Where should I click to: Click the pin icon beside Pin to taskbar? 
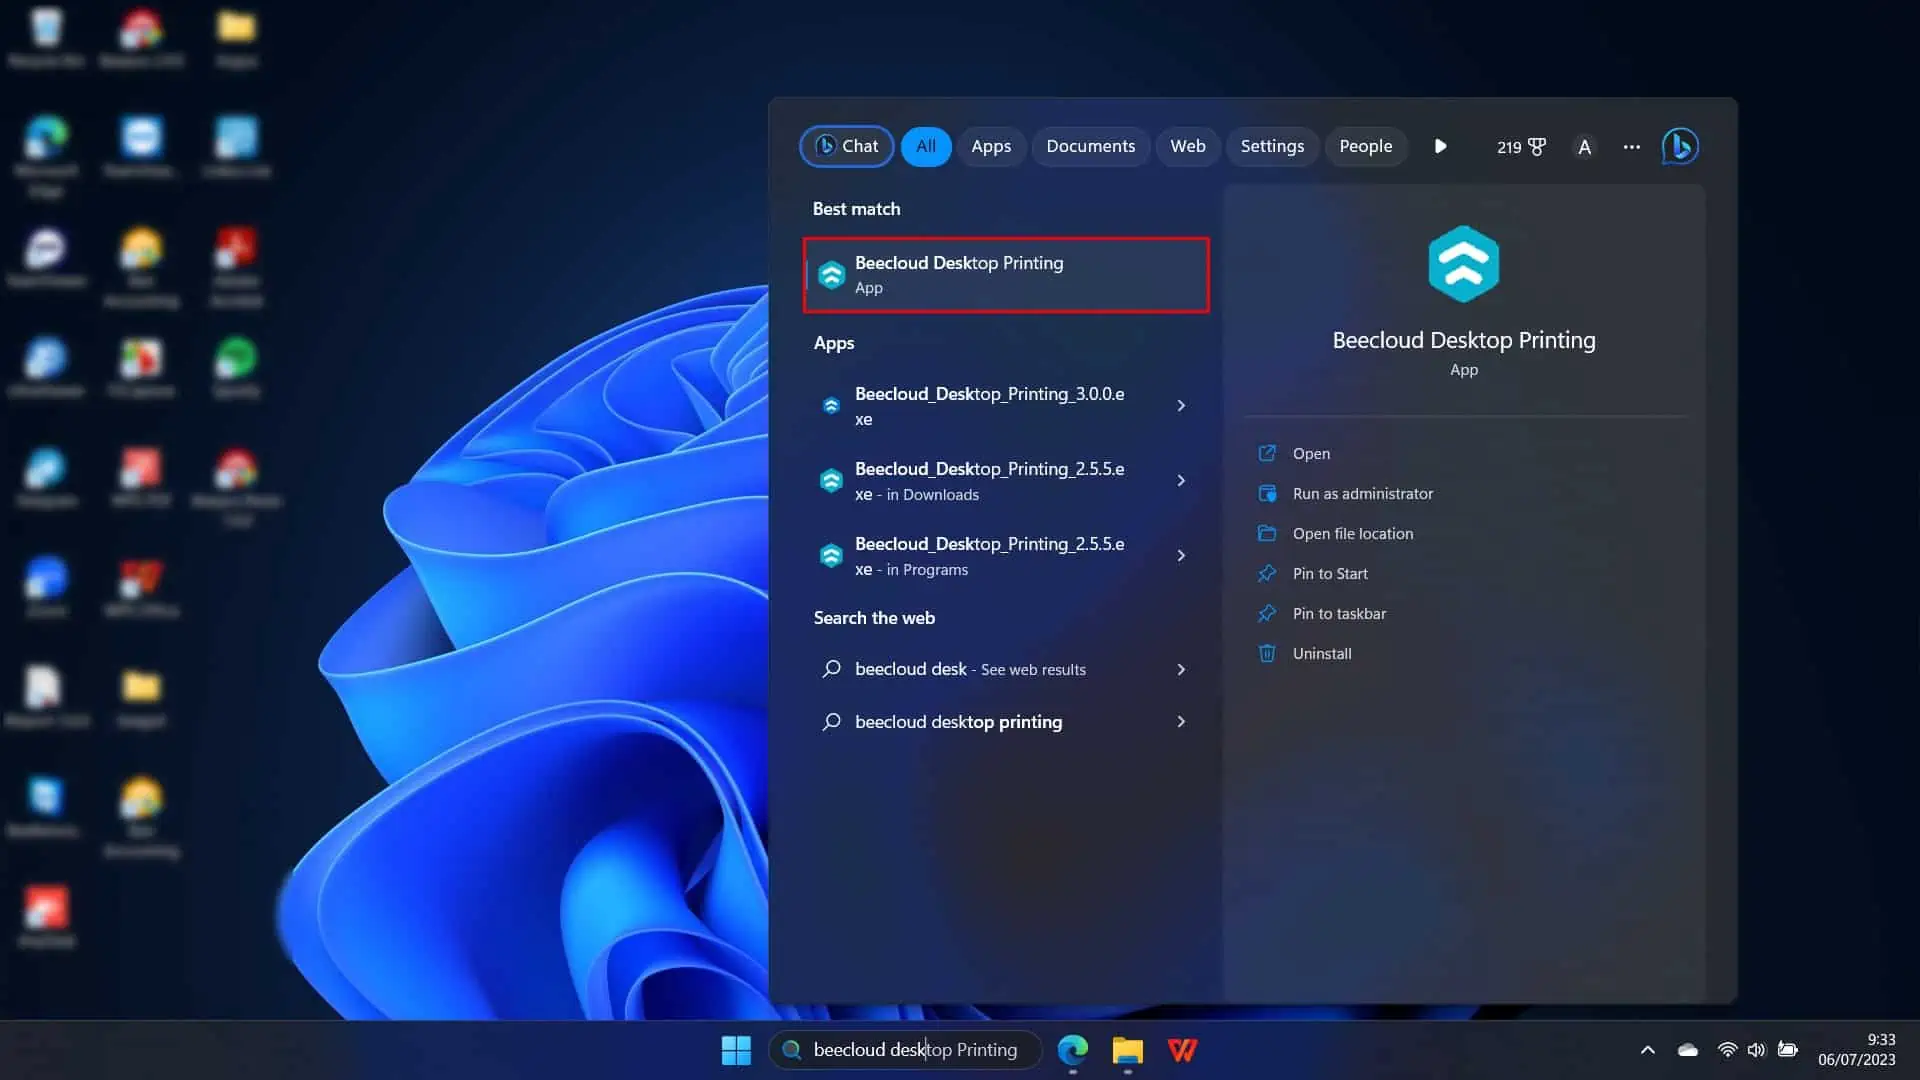[x=1267, y=613]
